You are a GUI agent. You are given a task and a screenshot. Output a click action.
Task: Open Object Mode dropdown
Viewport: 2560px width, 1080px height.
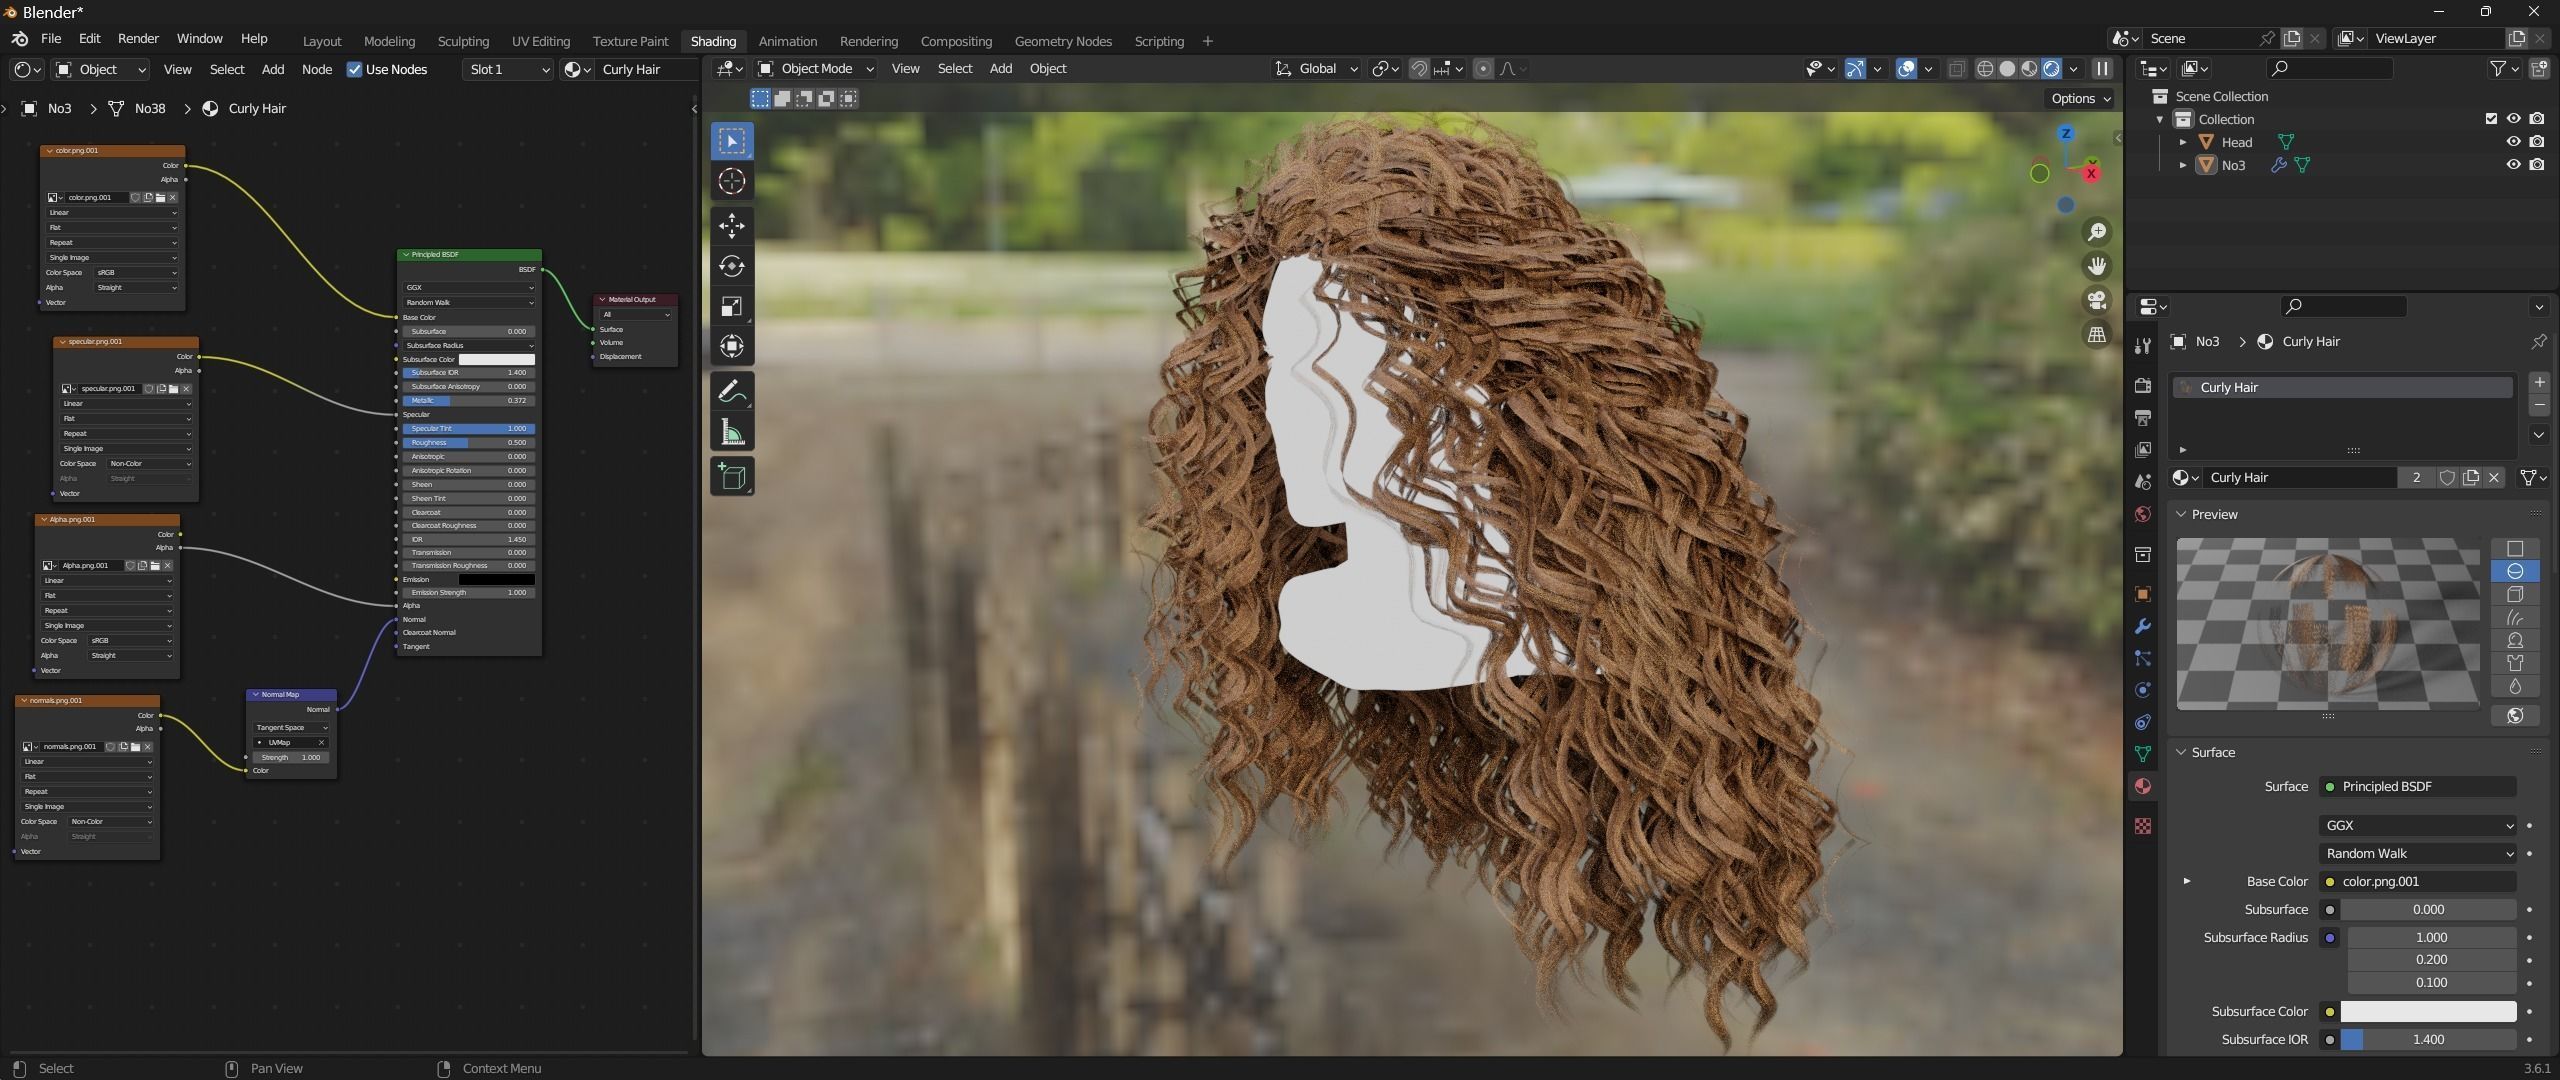click(816, 69)
